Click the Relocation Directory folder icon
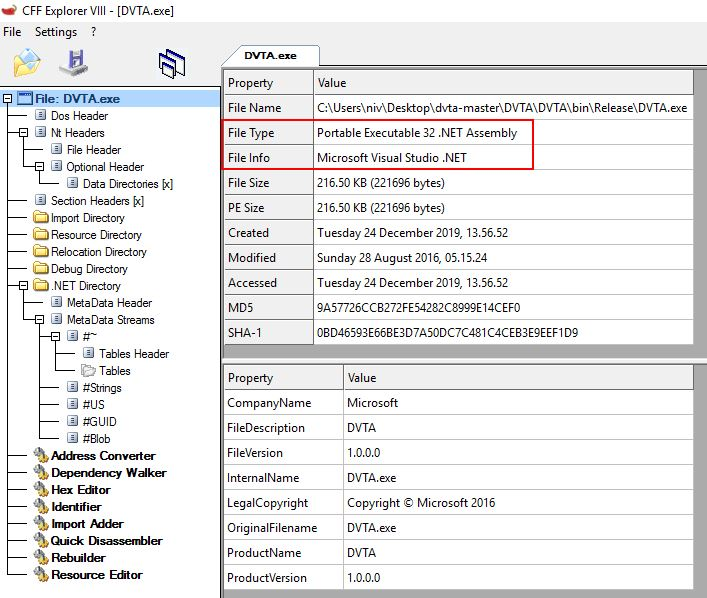Screen dimensions: 707x598 (41, 252)
